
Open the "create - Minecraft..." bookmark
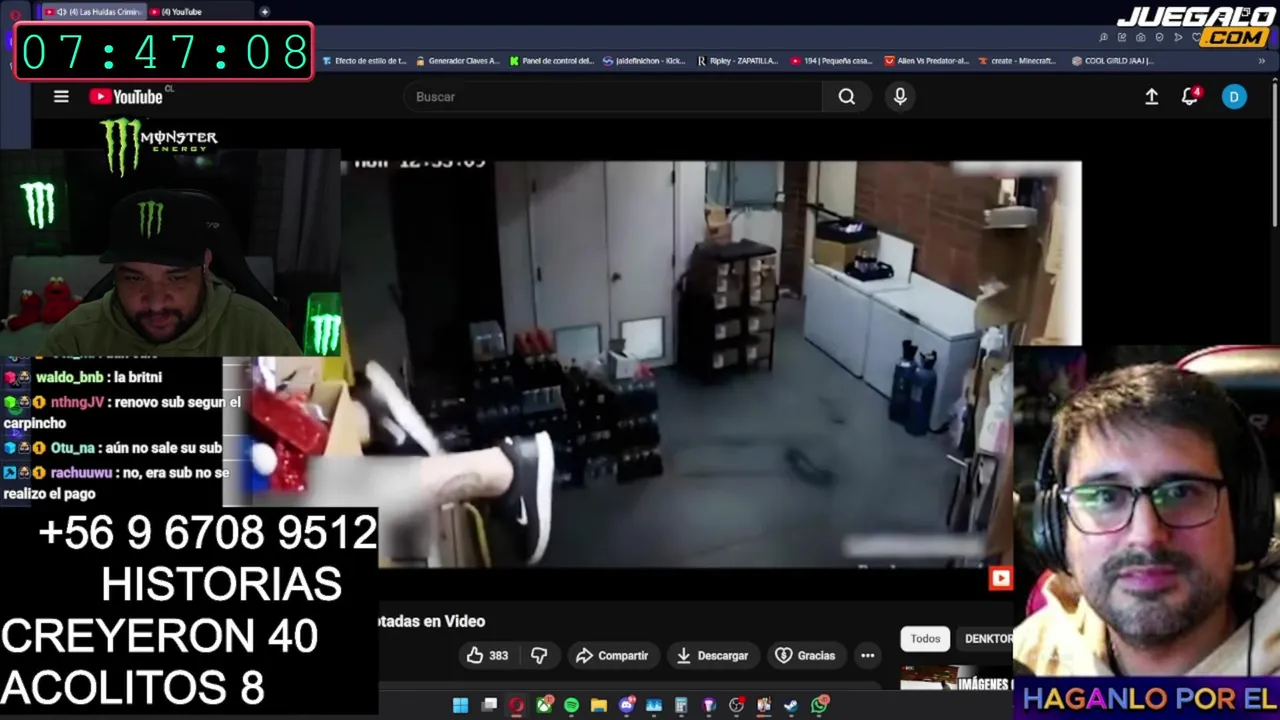1018,61
